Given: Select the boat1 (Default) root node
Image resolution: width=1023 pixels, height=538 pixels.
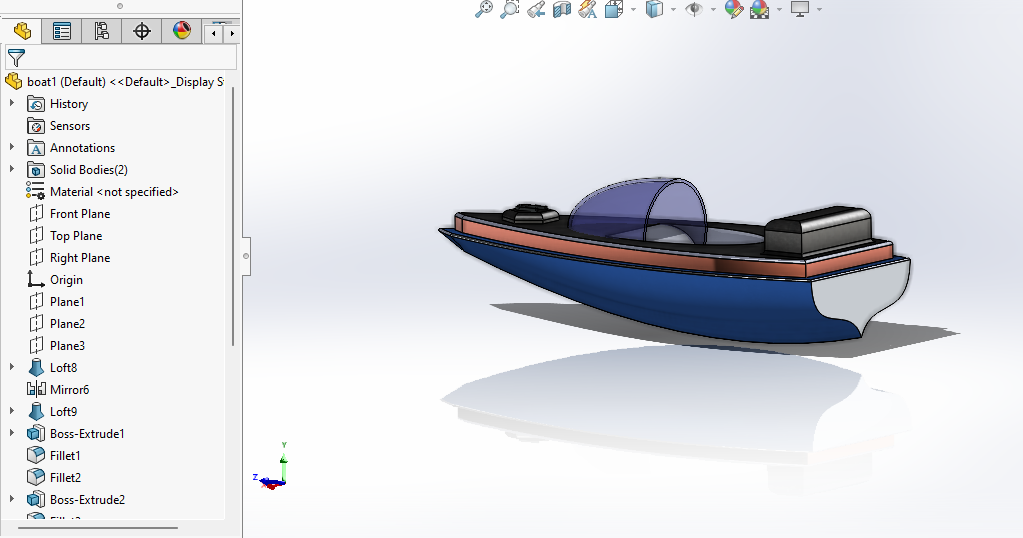Looking at the screenshot, I should tap(115, 82).
